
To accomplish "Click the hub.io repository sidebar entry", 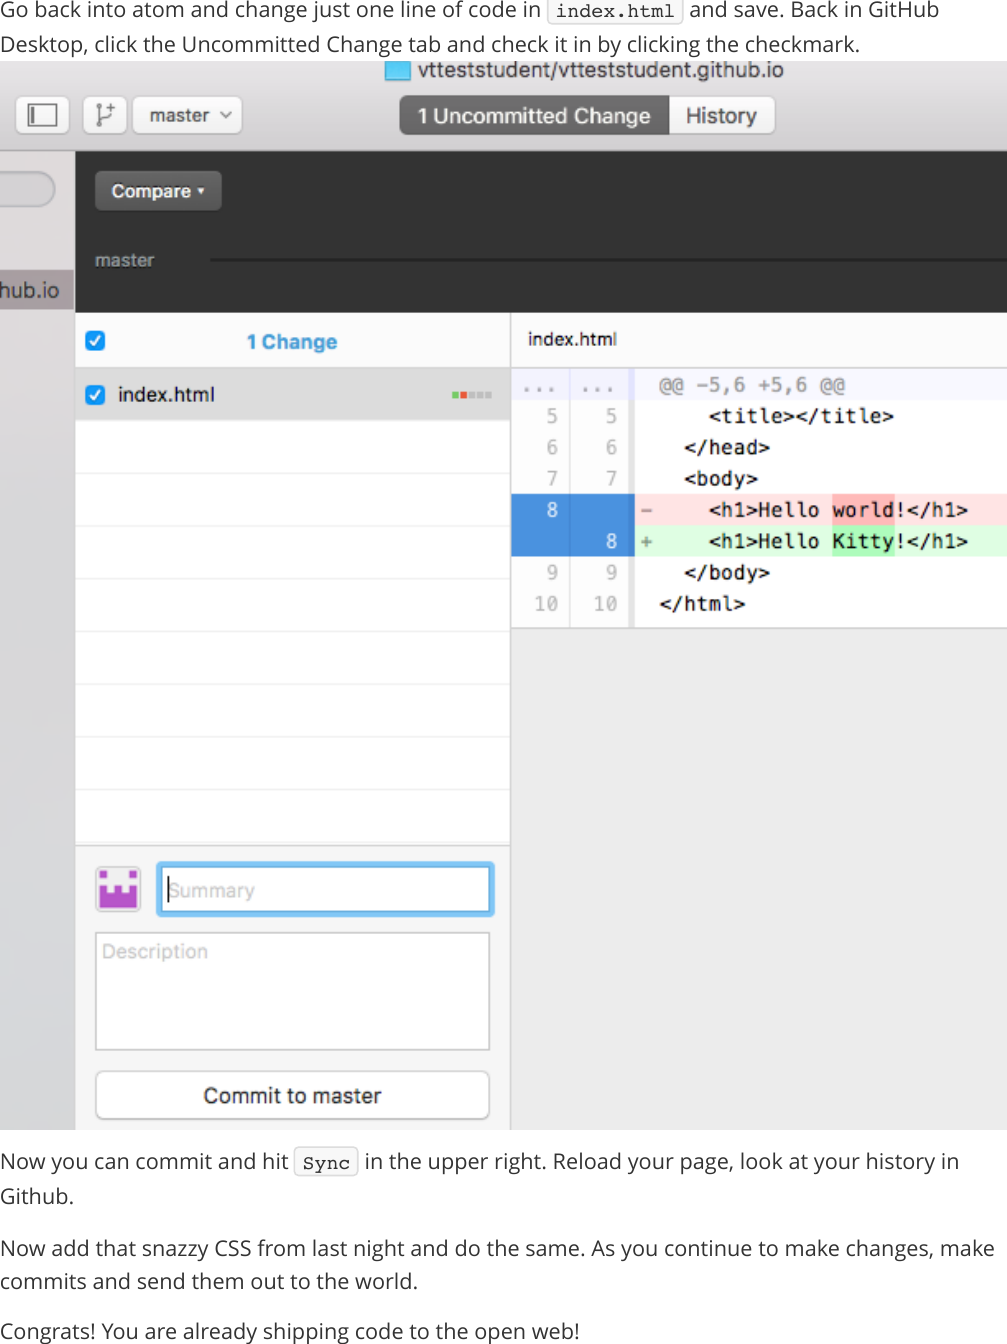I will point(36,290).
